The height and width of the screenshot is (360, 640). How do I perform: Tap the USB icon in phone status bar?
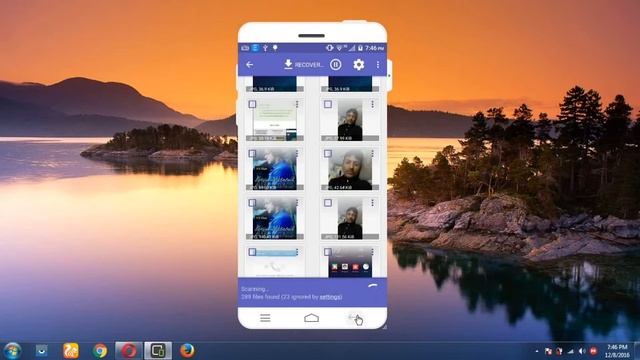(x=265, y=48)
